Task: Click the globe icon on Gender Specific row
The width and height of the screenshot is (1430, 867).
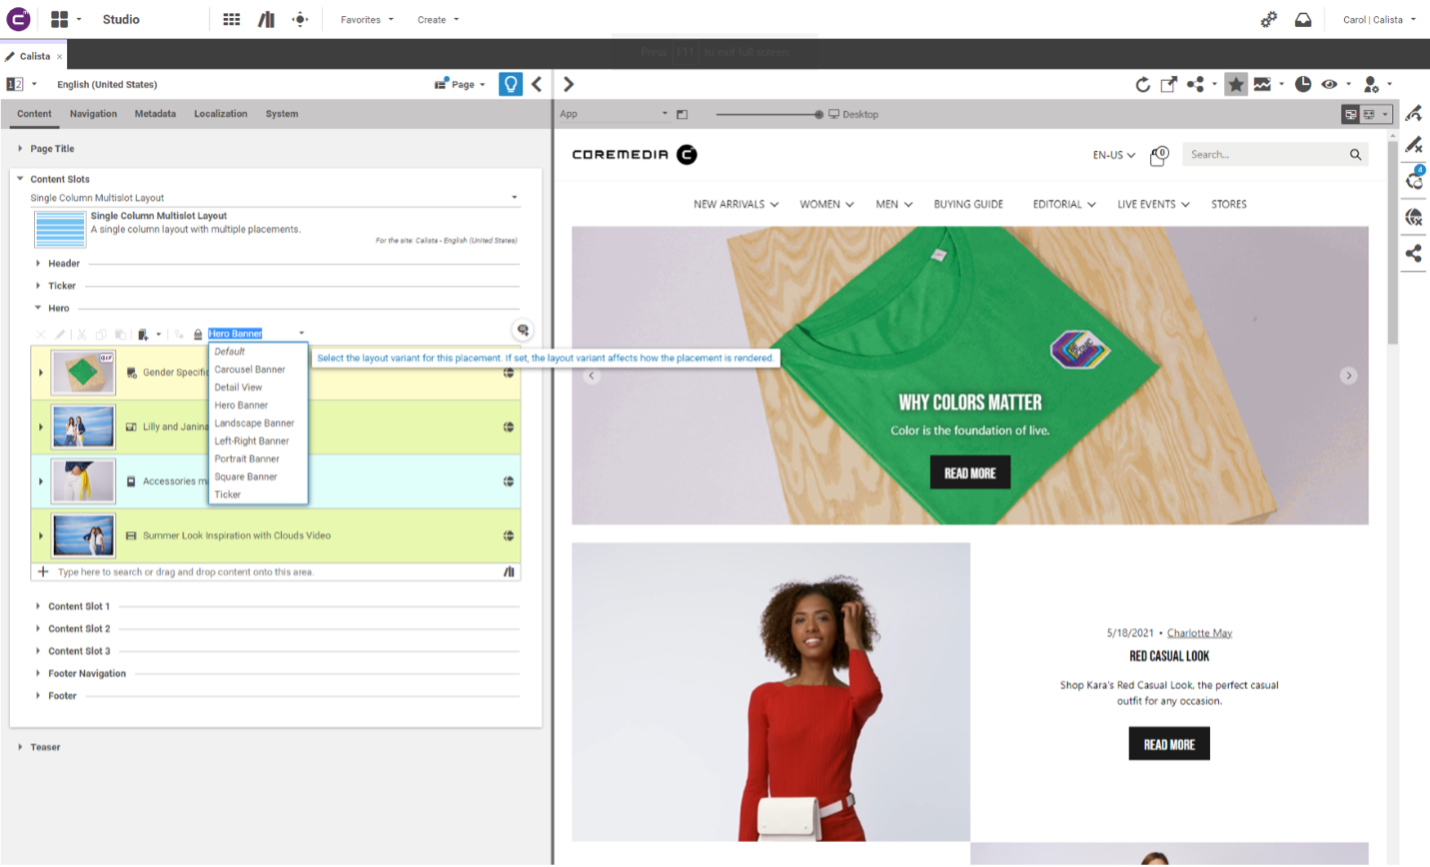Action: tap(508, 372)
